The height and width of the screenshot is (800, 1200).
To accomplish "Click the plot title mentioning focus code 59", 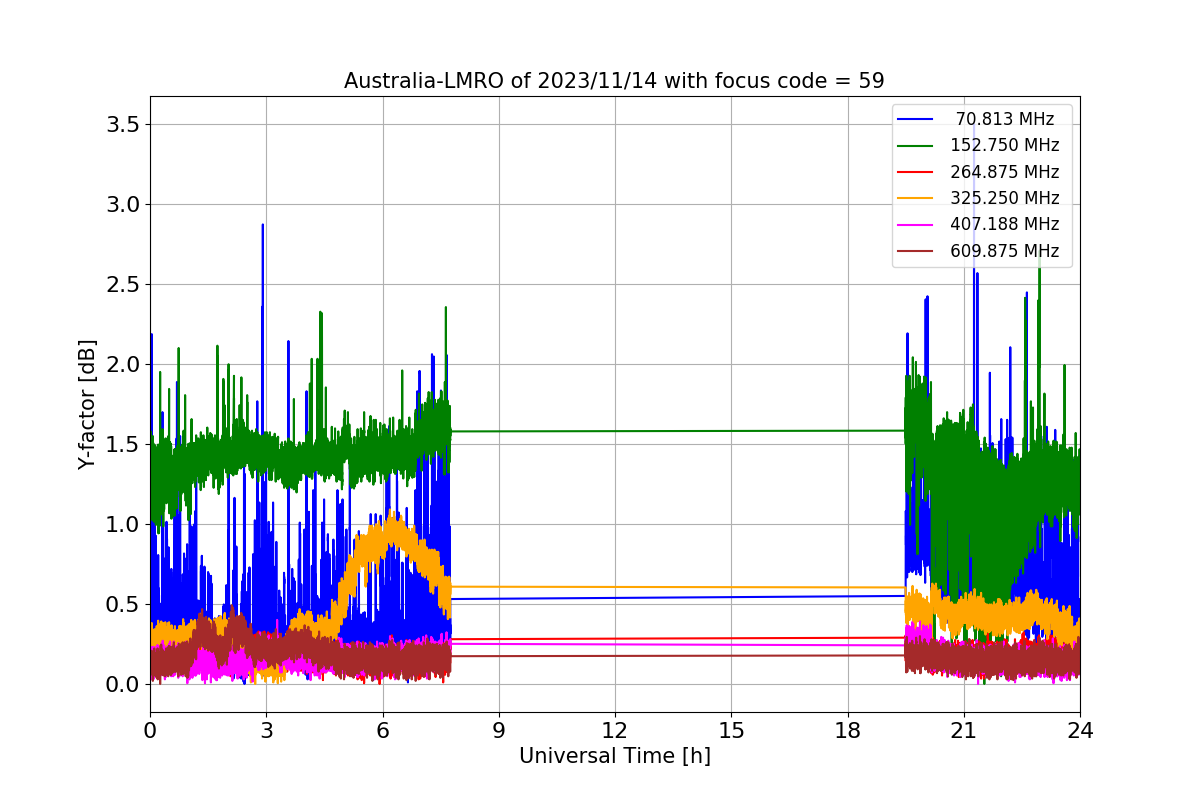I will [614, 81].
